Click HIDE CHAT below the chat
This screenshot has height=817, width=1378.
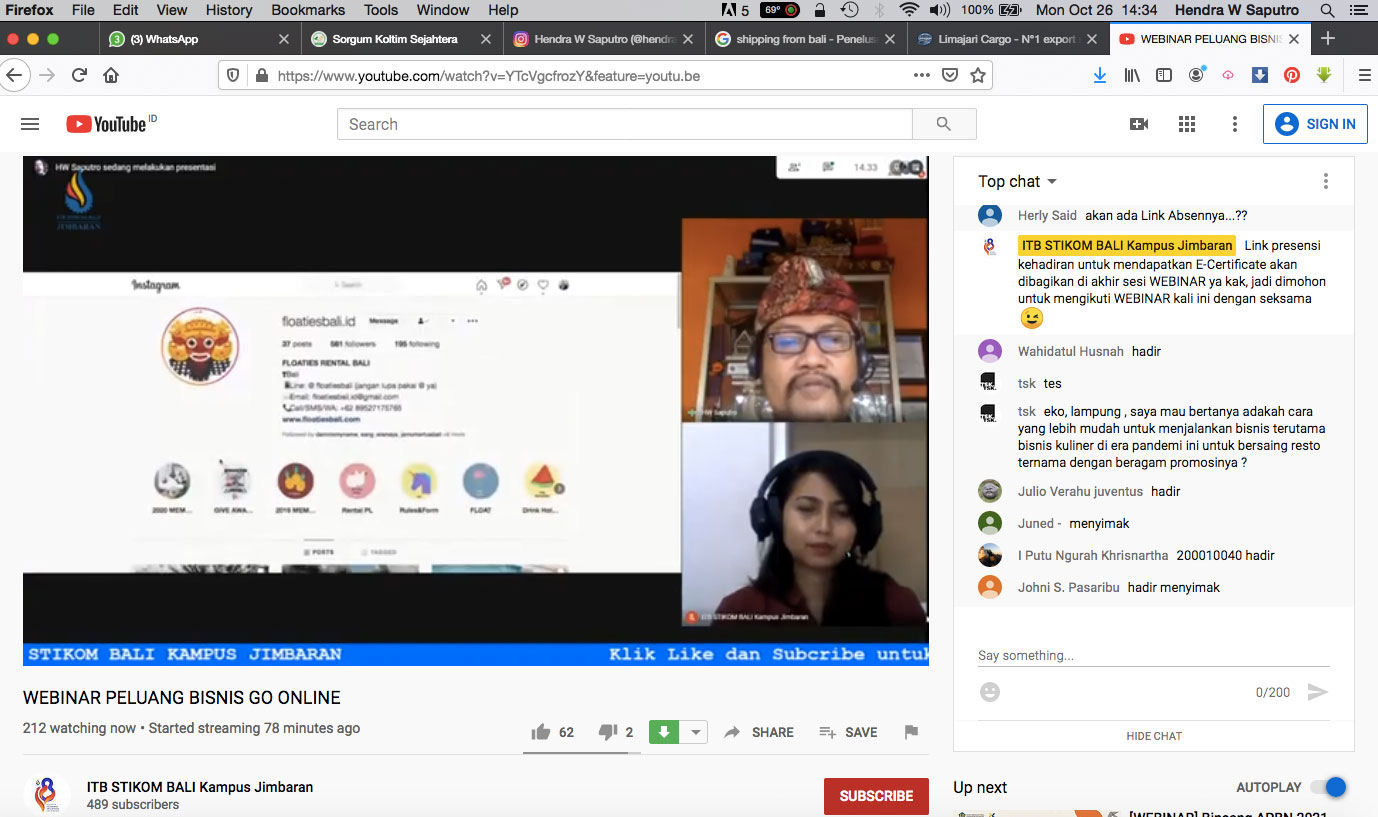point(1154,736)
